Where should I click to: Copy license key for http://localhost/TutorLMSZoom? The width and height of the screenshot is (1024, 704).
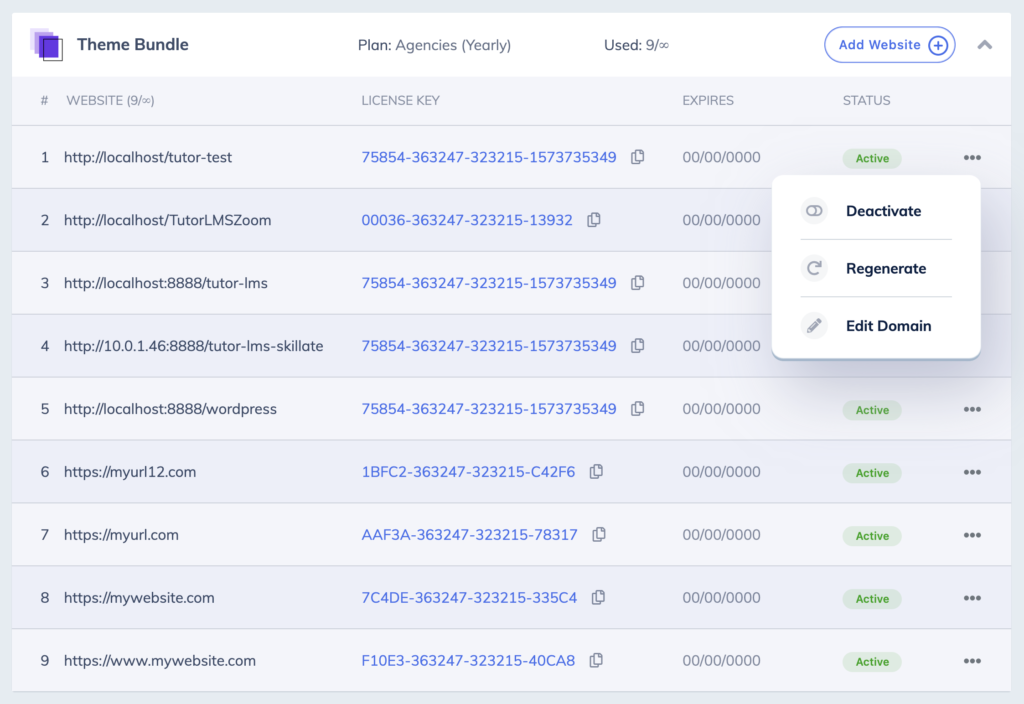594,220
